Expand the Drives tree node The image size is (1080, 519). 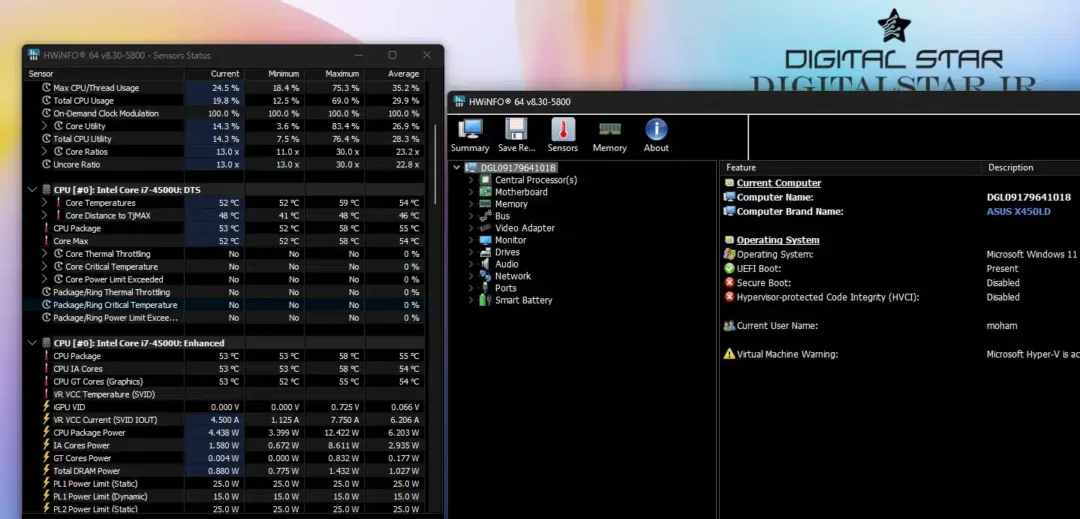(x=472, y=252)
